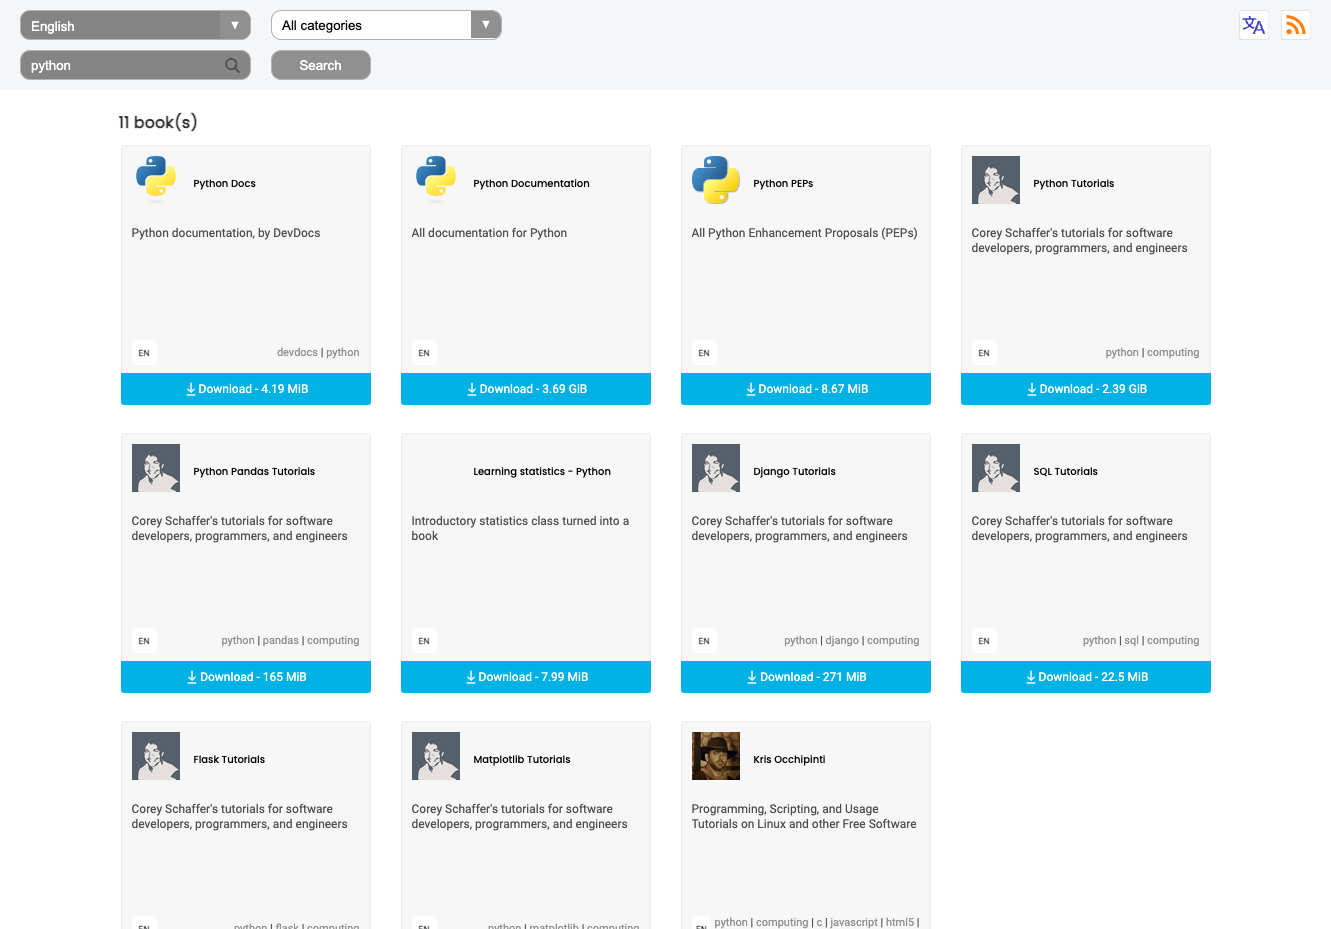Click the Python Pandas Tutorials author photo

click(x=156, y=468)
